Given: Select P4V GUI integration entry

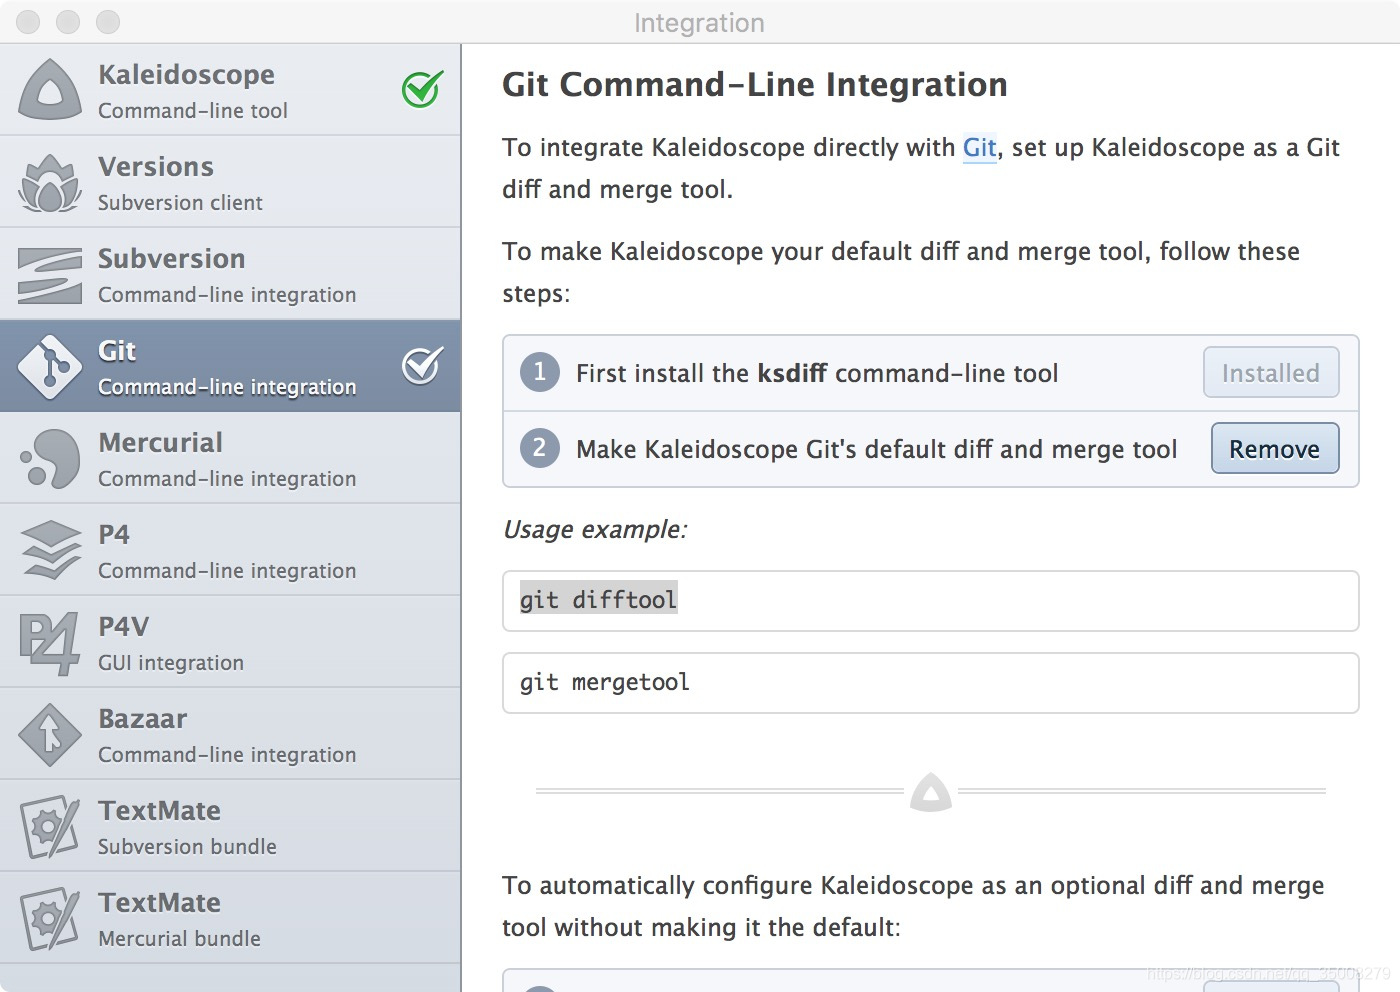Looking at the screenshot, I should [x=230, y=642].
